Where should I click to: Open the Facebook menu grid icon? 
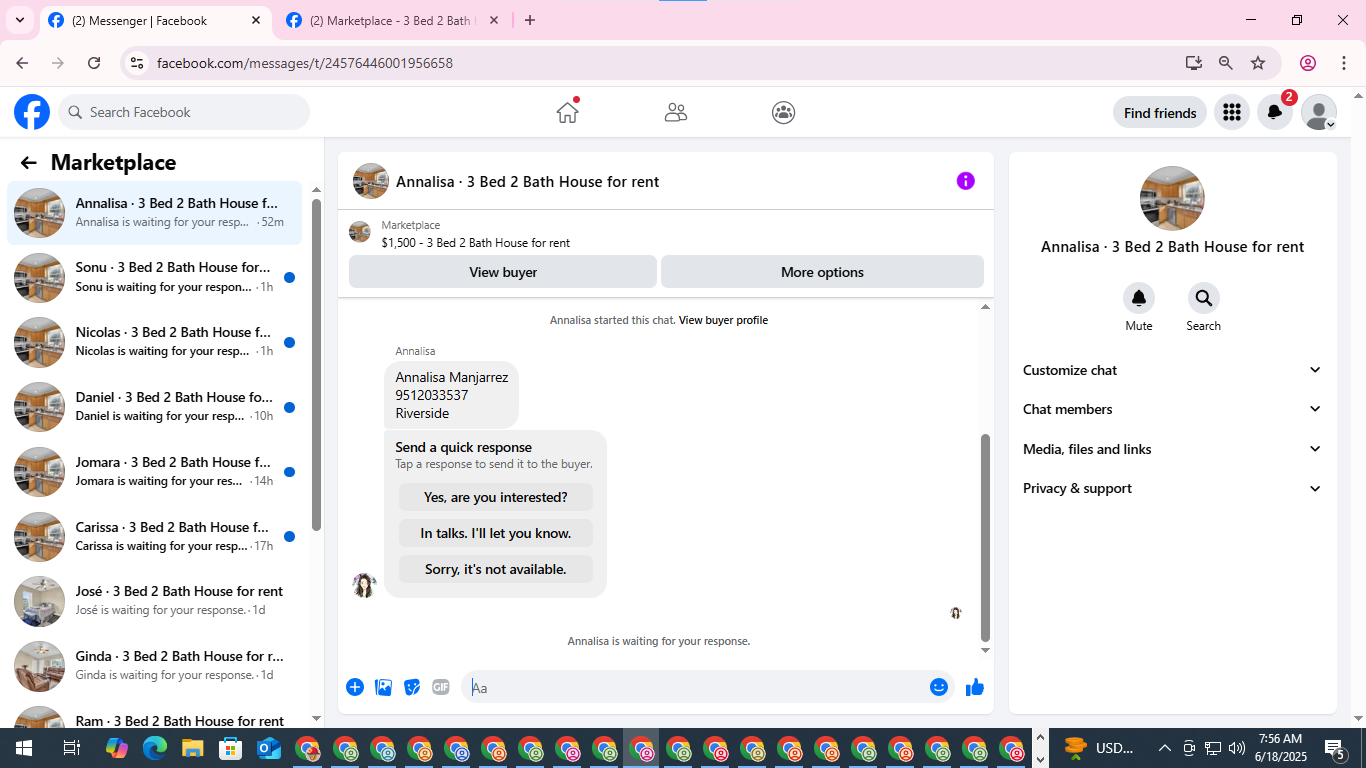point(1232,112)
